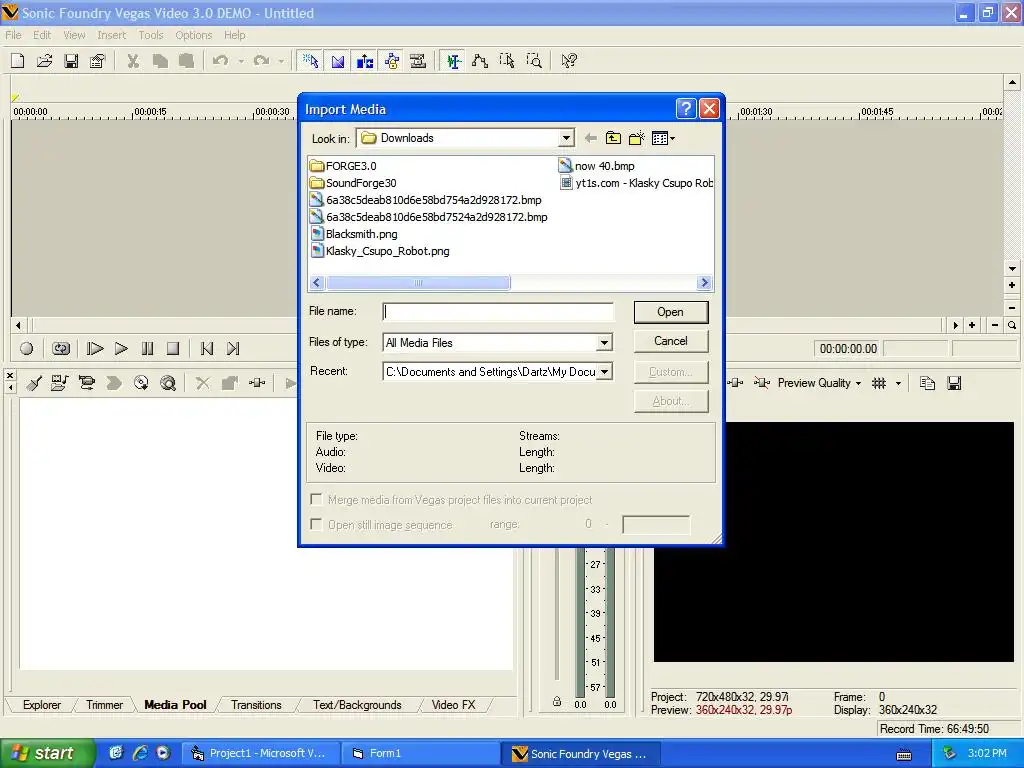Click the Import Media icon in Media Pool
Screen dimensions: 1024x768
(x=59, y=383)
